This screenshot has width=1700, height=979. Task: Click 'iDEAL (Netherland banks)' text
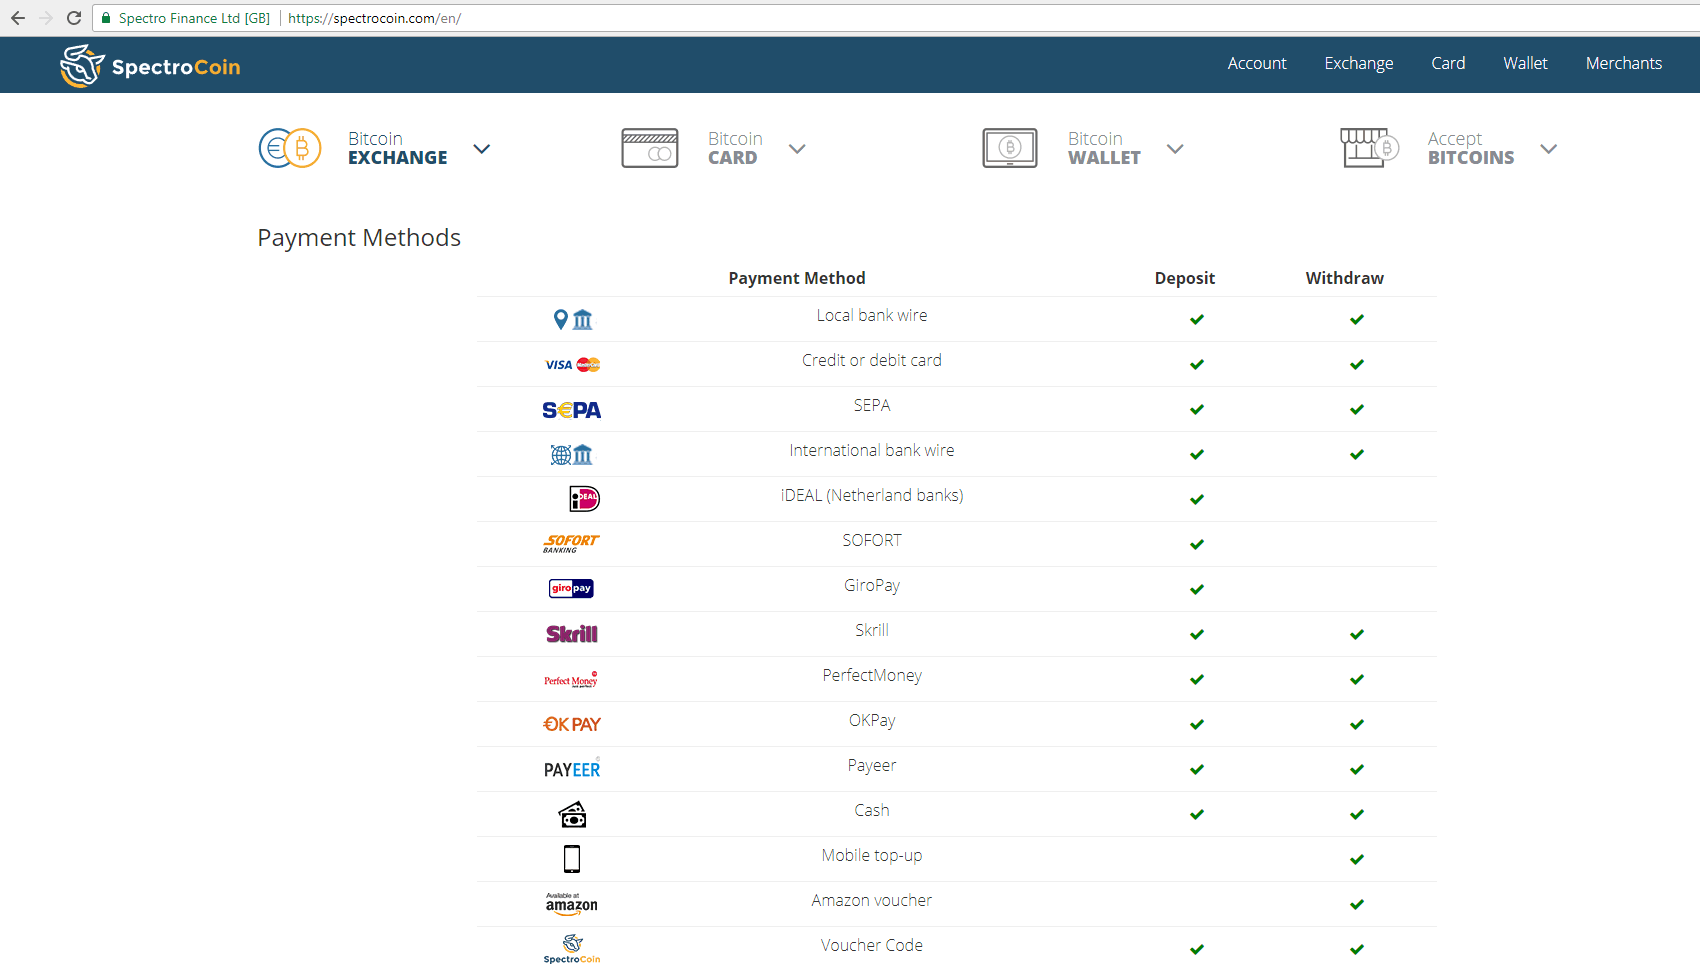[x=872, y=495]
